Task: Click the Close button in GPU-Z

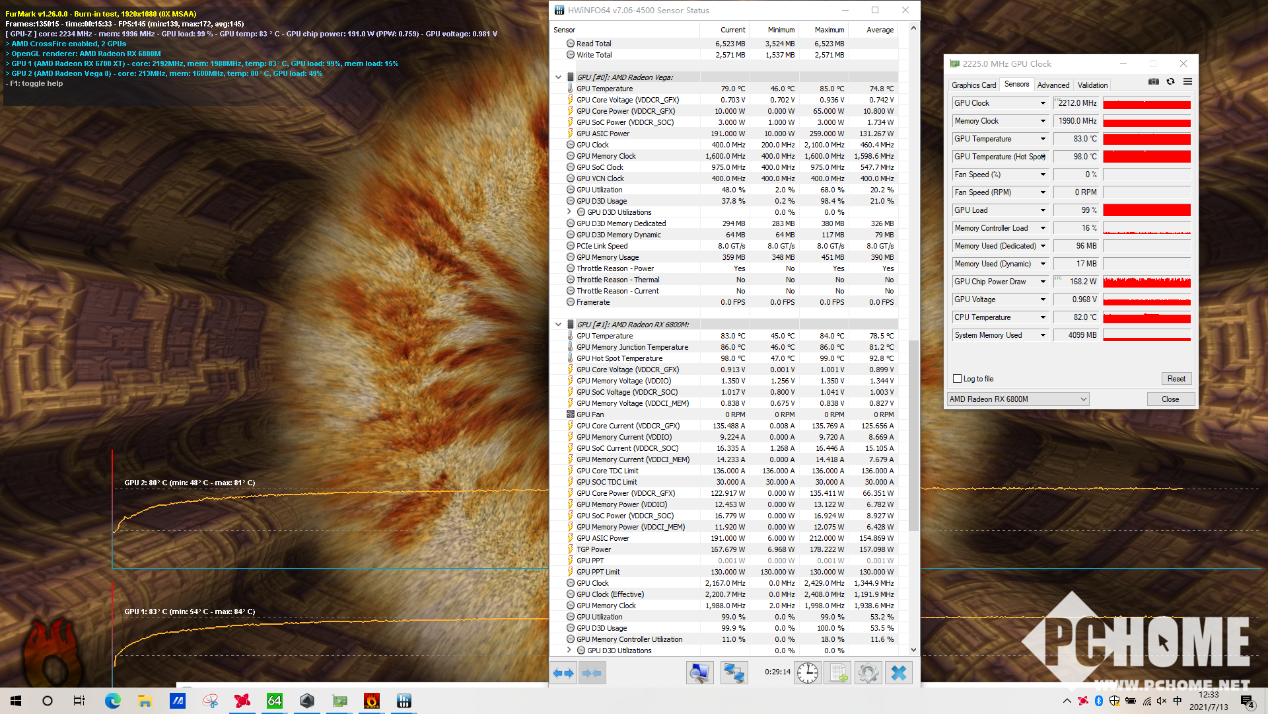Action: 1170,399
